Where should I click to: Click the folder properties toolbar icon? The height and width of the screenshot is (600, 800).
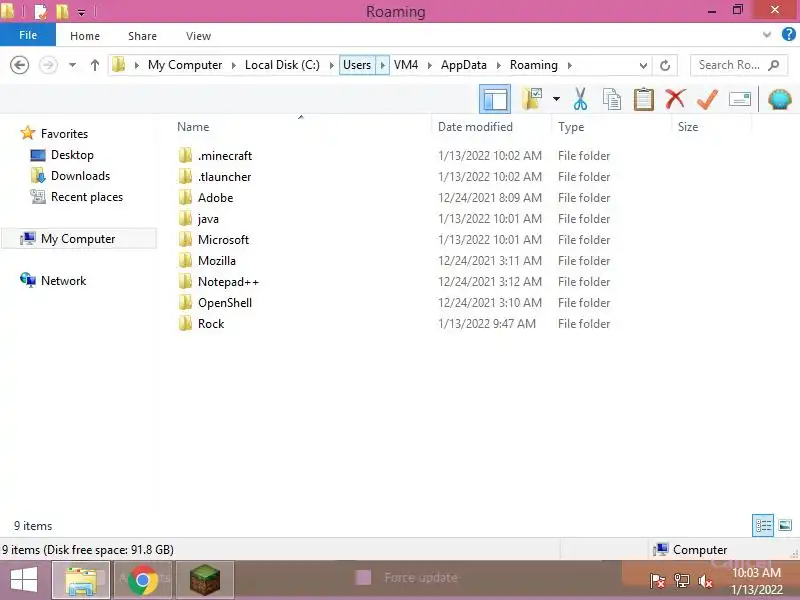(532, 99)
